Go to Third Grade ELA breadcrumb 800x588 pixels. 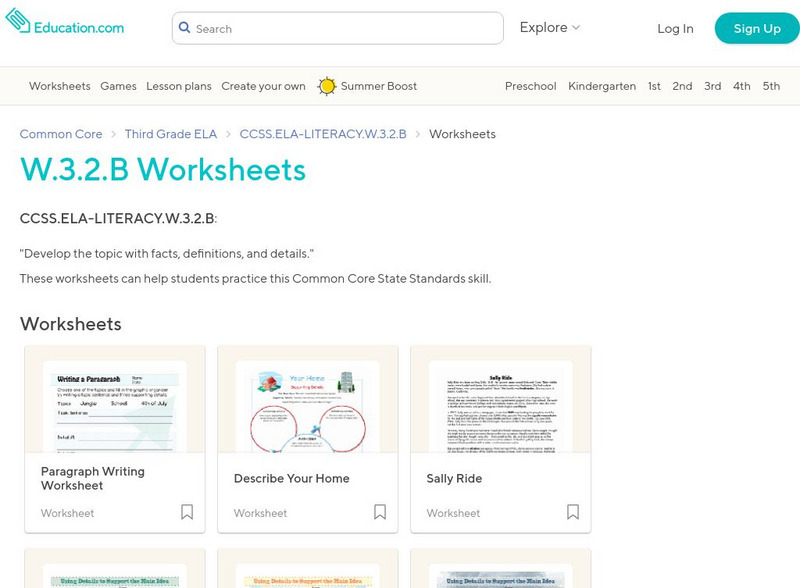(x=171, y=134)
